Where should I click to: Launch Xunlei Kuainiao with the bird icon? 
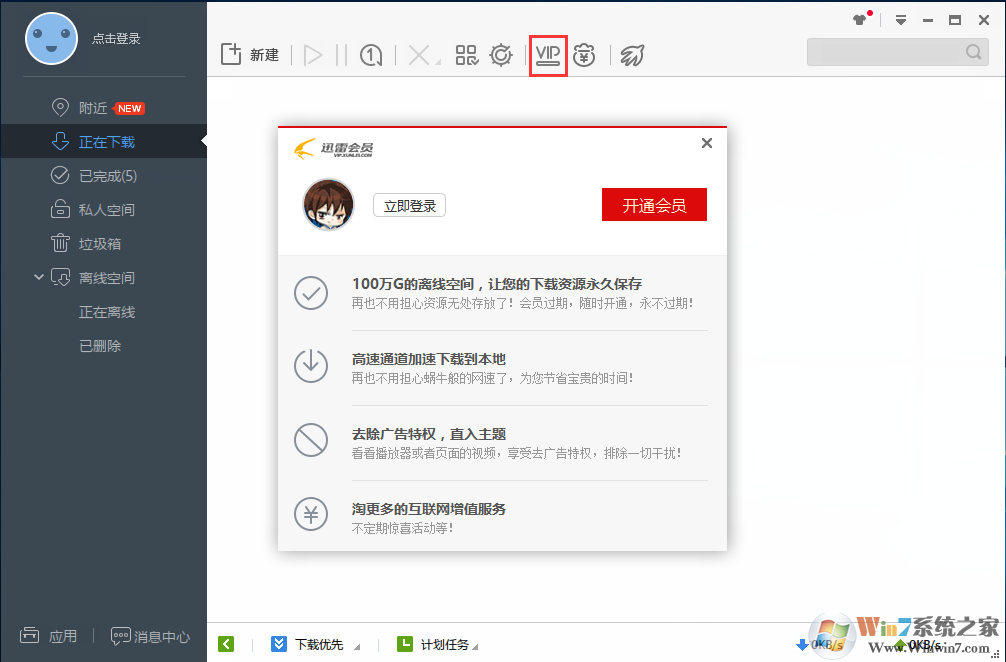point(631,55)
